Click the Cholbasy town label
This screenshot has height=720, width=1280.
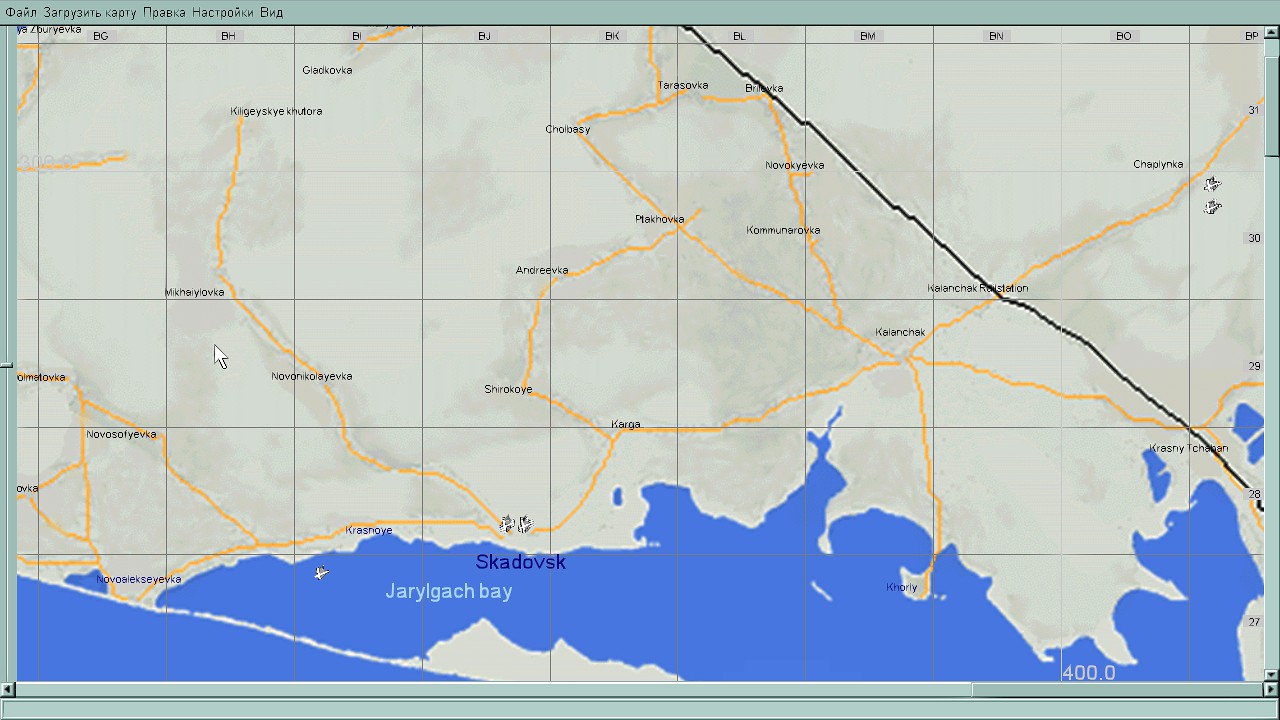click(568, 129)
